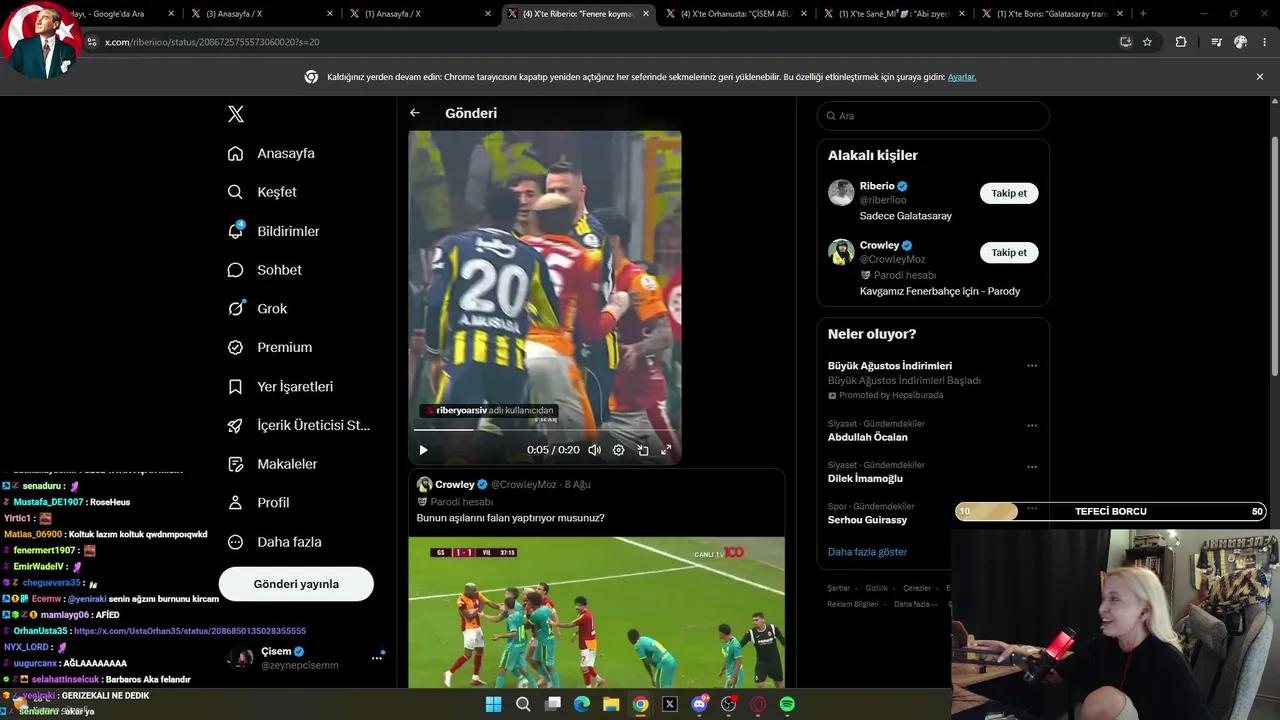
Task: Launch Microsoft Edge from taskbar
Action: (x=582, y=704)
